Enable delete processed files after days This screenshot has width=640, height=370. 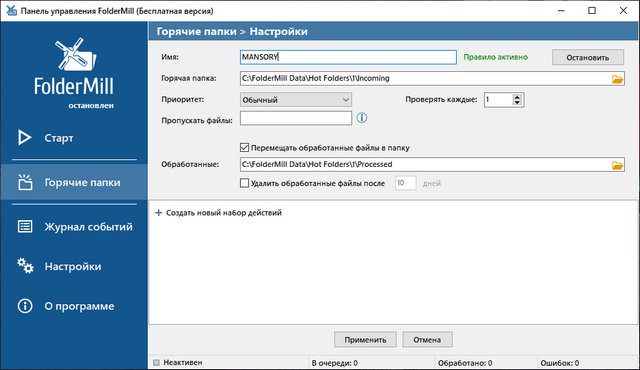[x=244, y=183]
